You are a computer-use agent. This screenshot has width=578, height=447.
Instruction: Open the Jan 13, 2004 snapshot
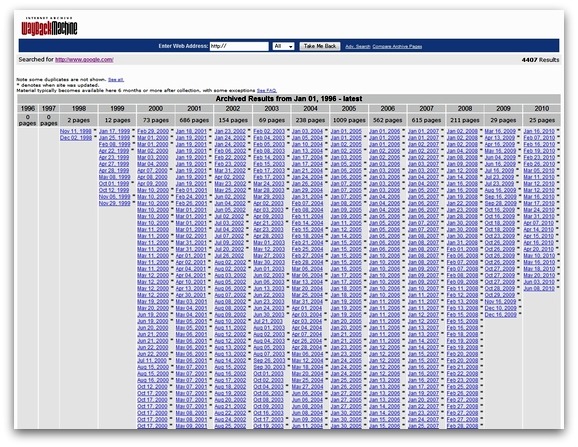[307, 151]
